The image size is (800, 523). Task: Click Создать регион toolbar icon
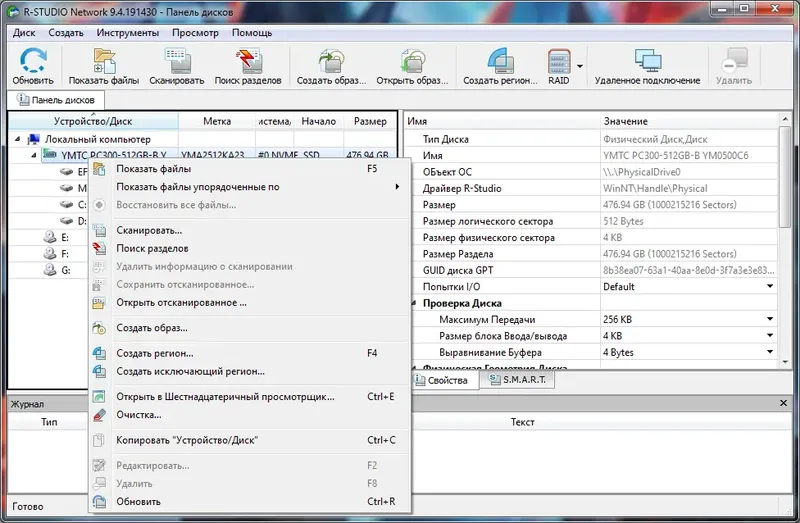(x=500, y=66)
